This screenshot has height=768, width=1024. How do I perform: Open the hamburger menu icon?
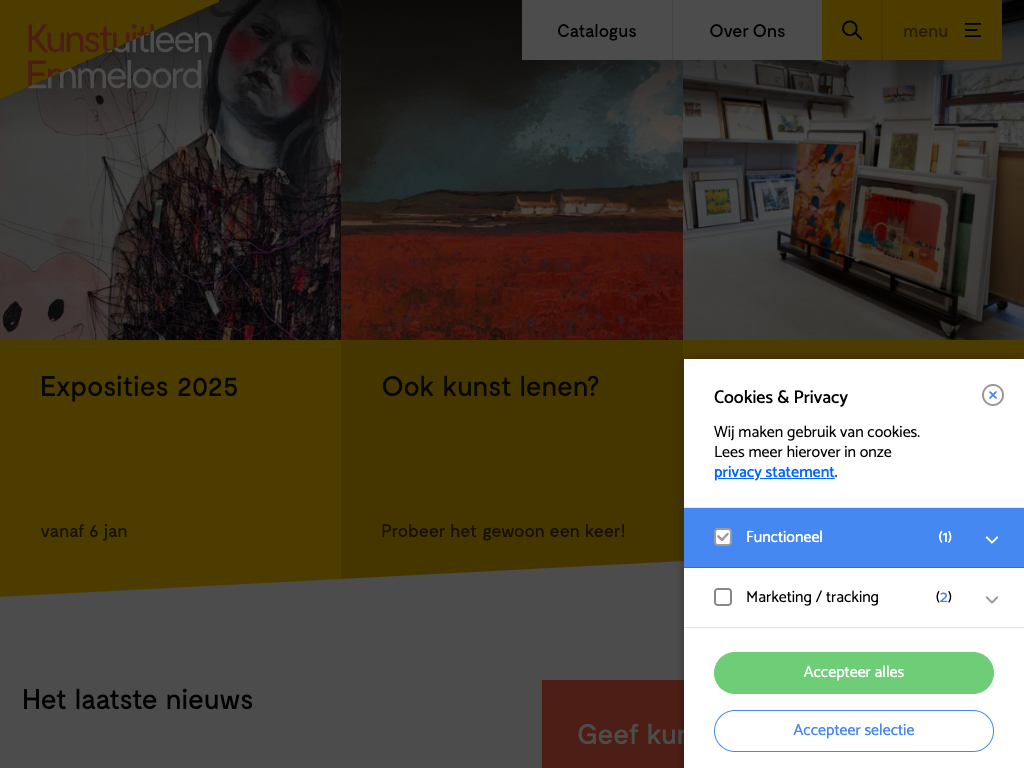(973, 30)
